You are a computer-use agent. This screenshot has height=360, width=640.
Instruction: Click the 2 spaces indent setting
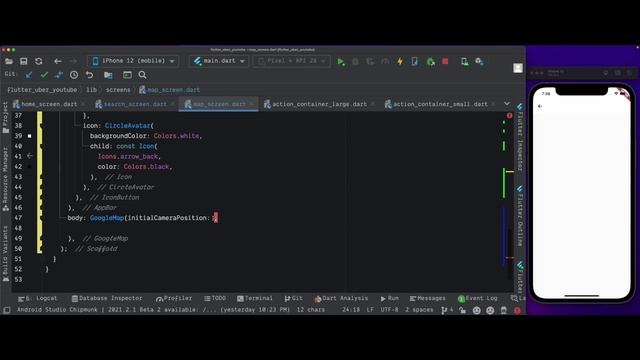419,310
